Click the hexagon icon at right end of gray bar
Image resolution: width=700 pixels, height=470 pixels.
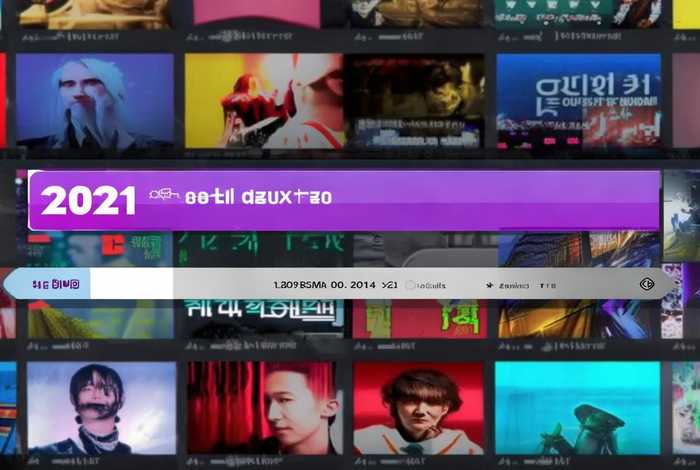point(647,284)
